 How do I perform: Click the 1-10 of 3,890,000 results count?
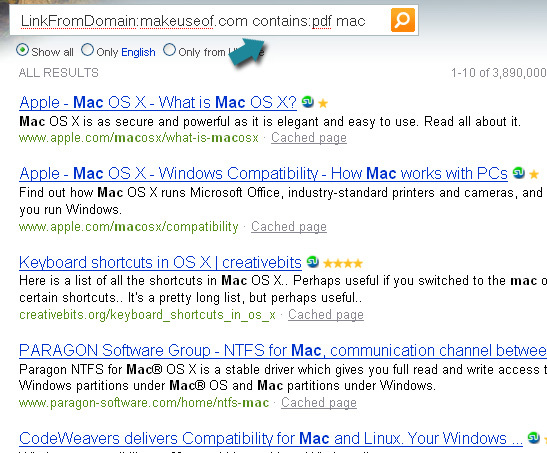click(x=499, y=73)
